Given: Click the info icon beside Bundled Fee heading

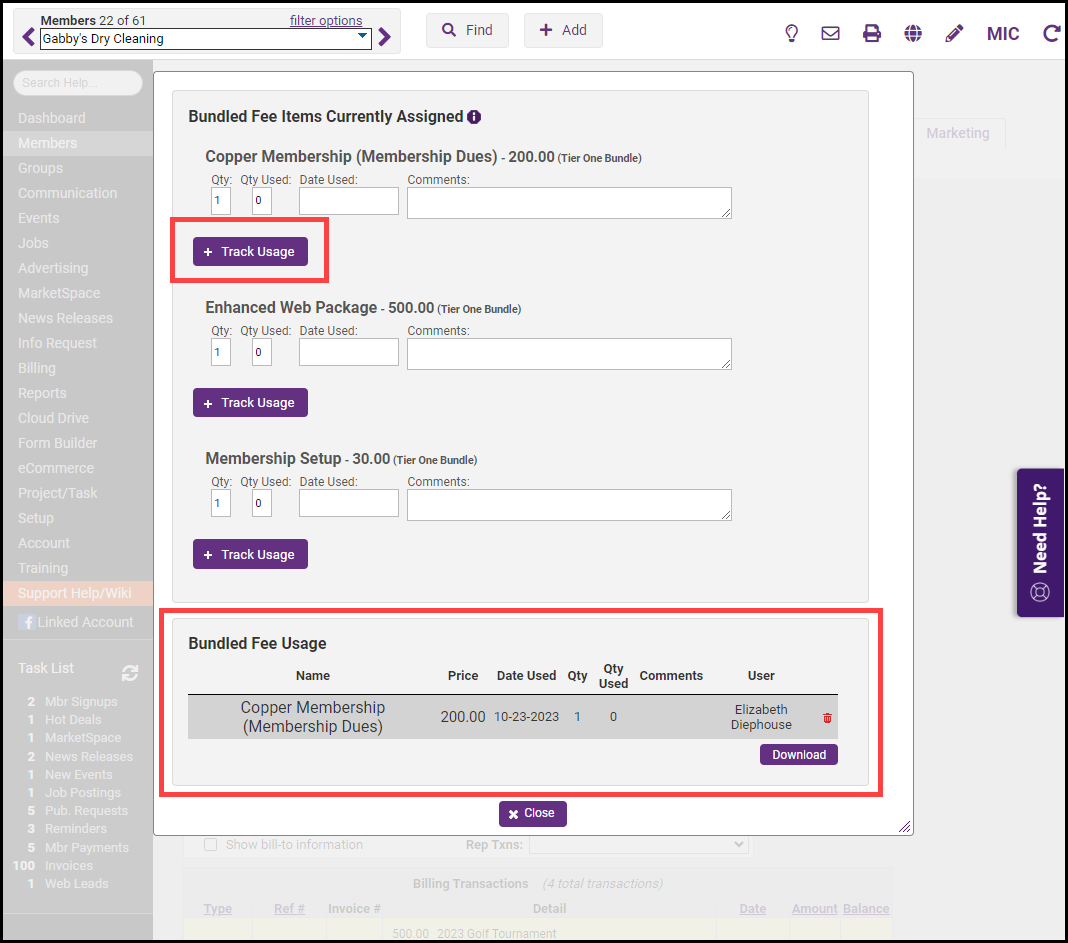Looking at the screenshot, I should (x=474, y=117).
